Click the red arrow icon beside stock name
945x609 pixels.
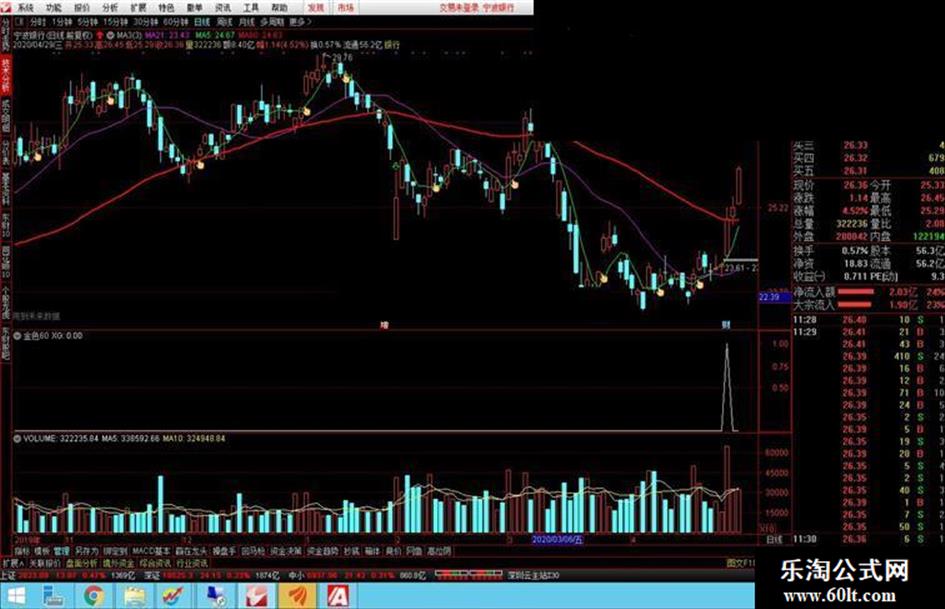tap(100, 36)
